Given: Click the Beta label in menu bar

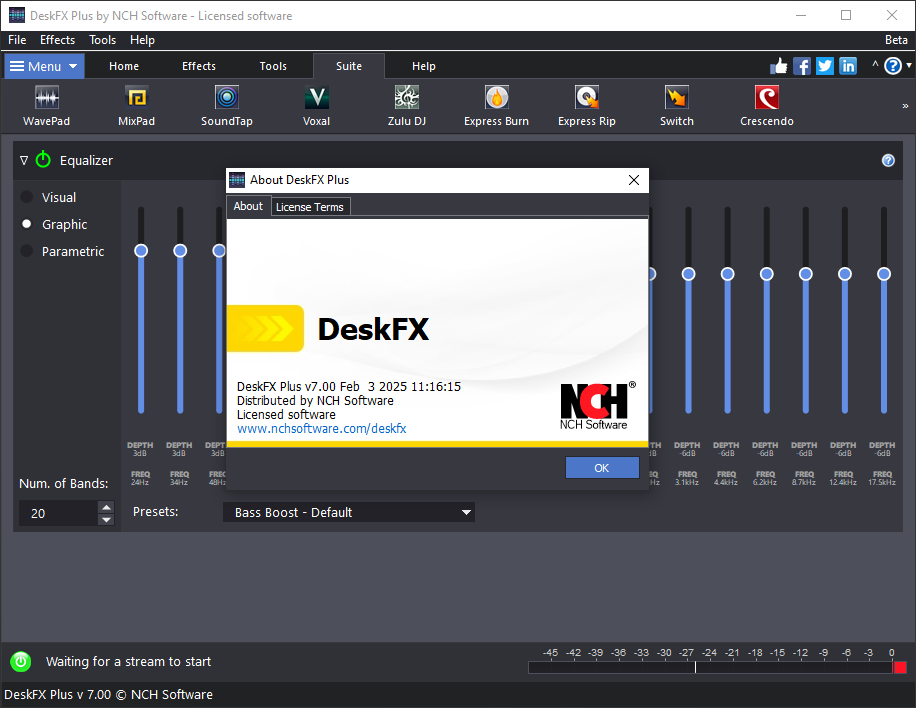Looking at the screenshot, I should pyautogui.click(x=896, y=40).
